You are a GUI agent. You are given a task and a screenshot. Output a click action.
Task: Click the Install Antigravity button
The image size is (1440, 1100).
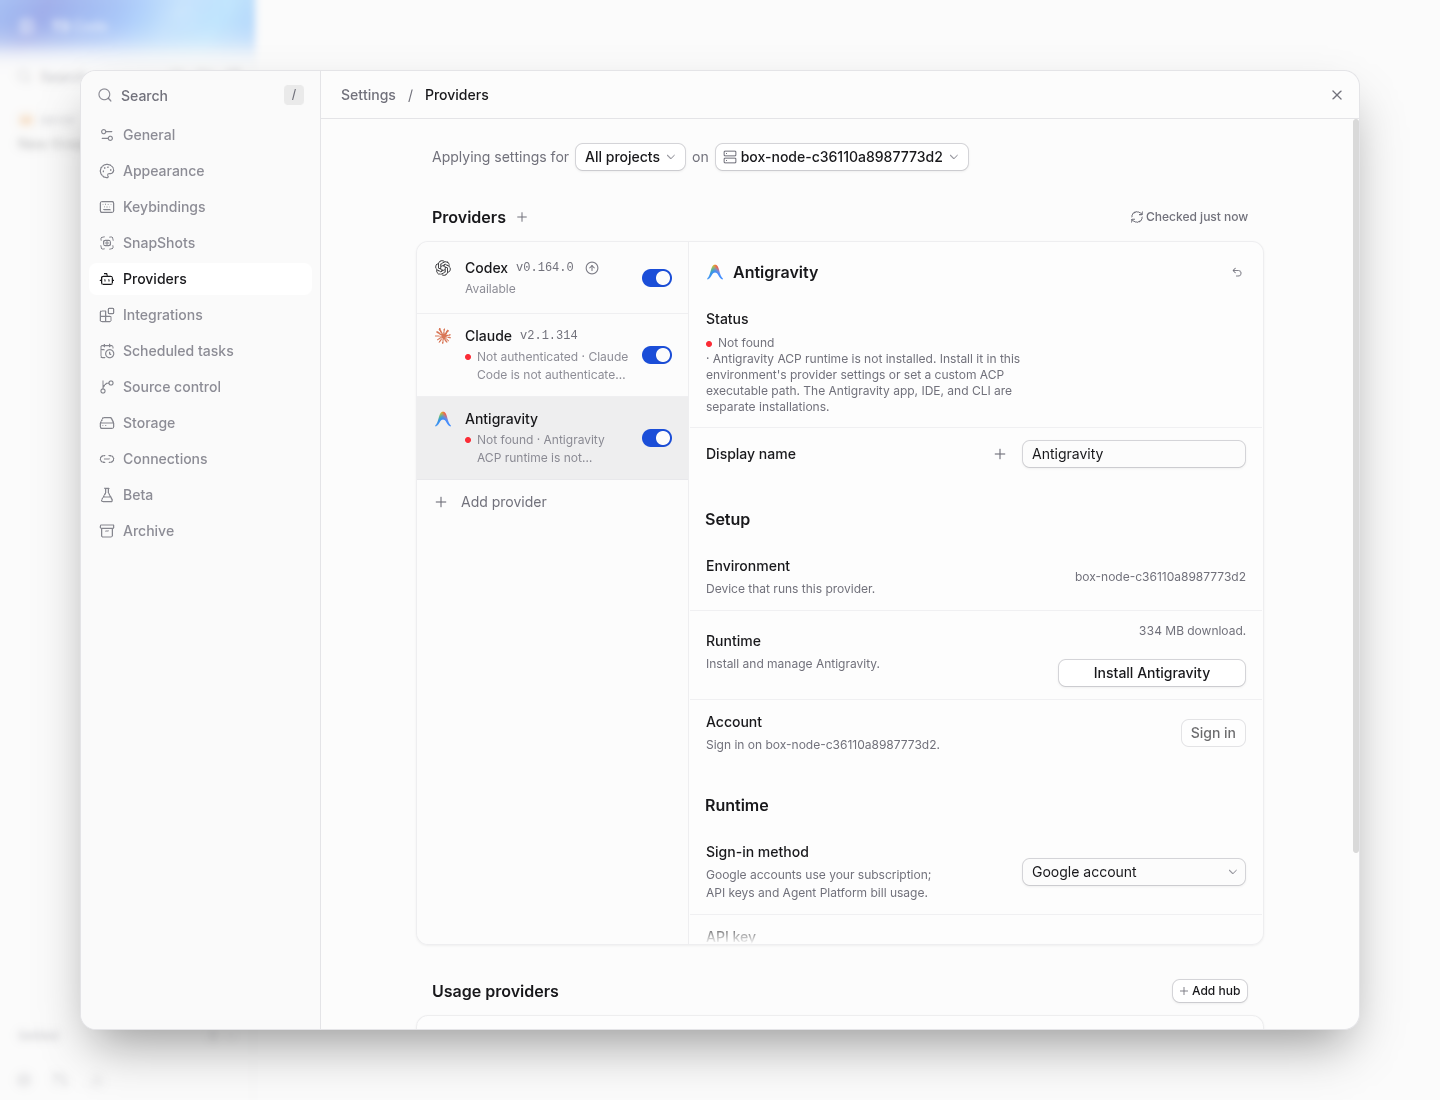coord(1152,673)
